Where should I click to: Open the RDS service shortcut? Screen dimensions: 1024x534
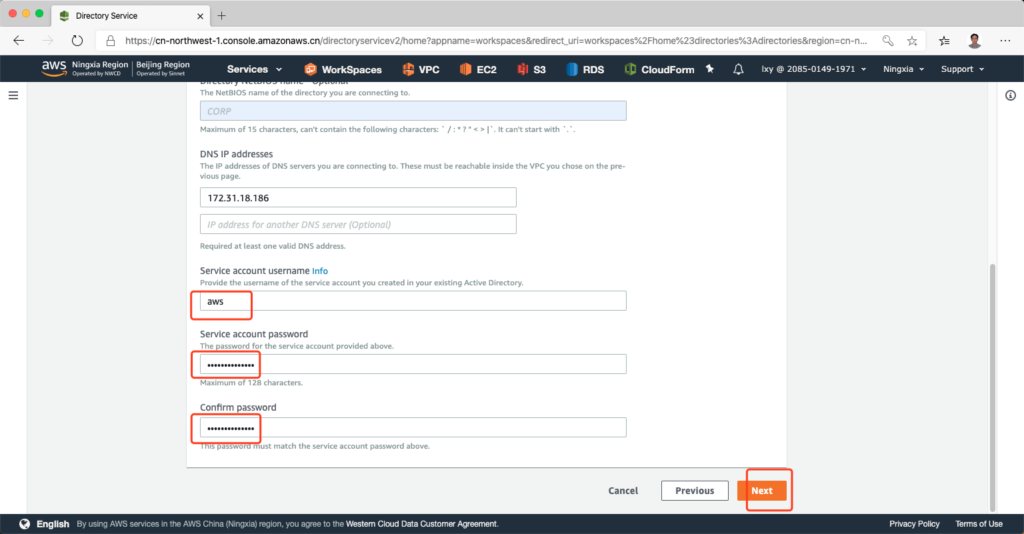point(586,69)
